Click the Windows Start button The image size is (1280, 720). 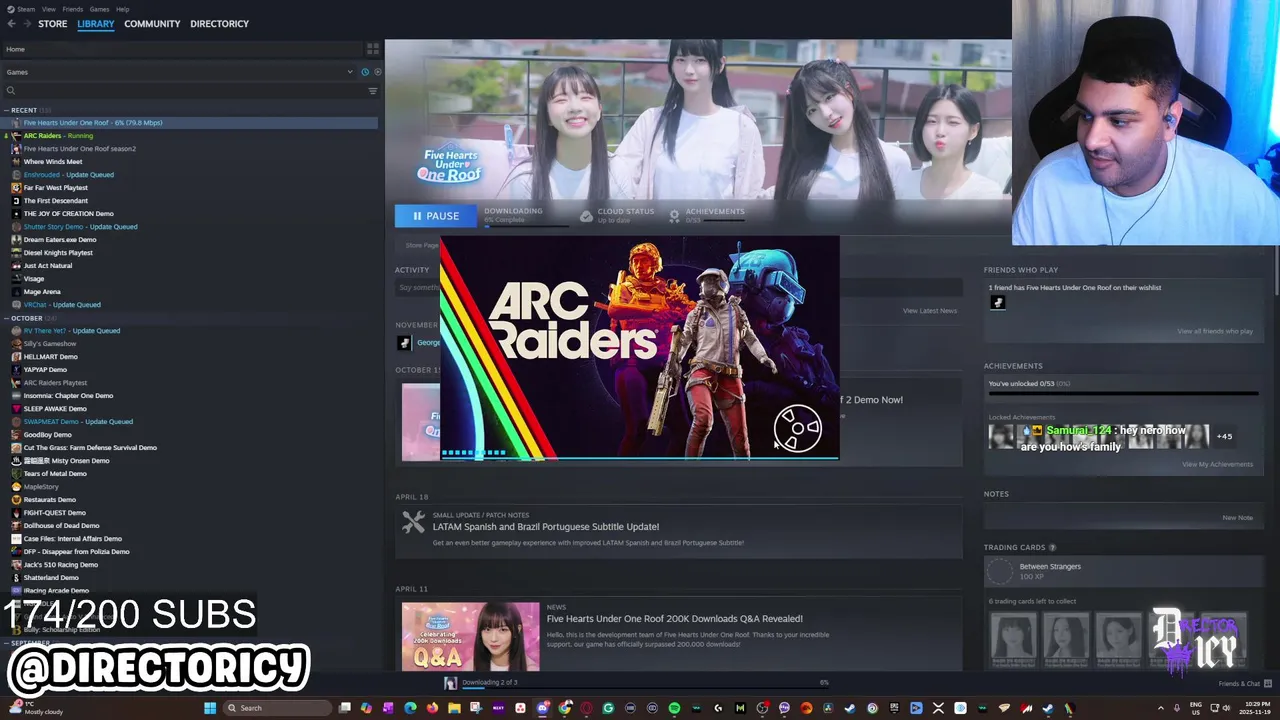tap(210, 708)
